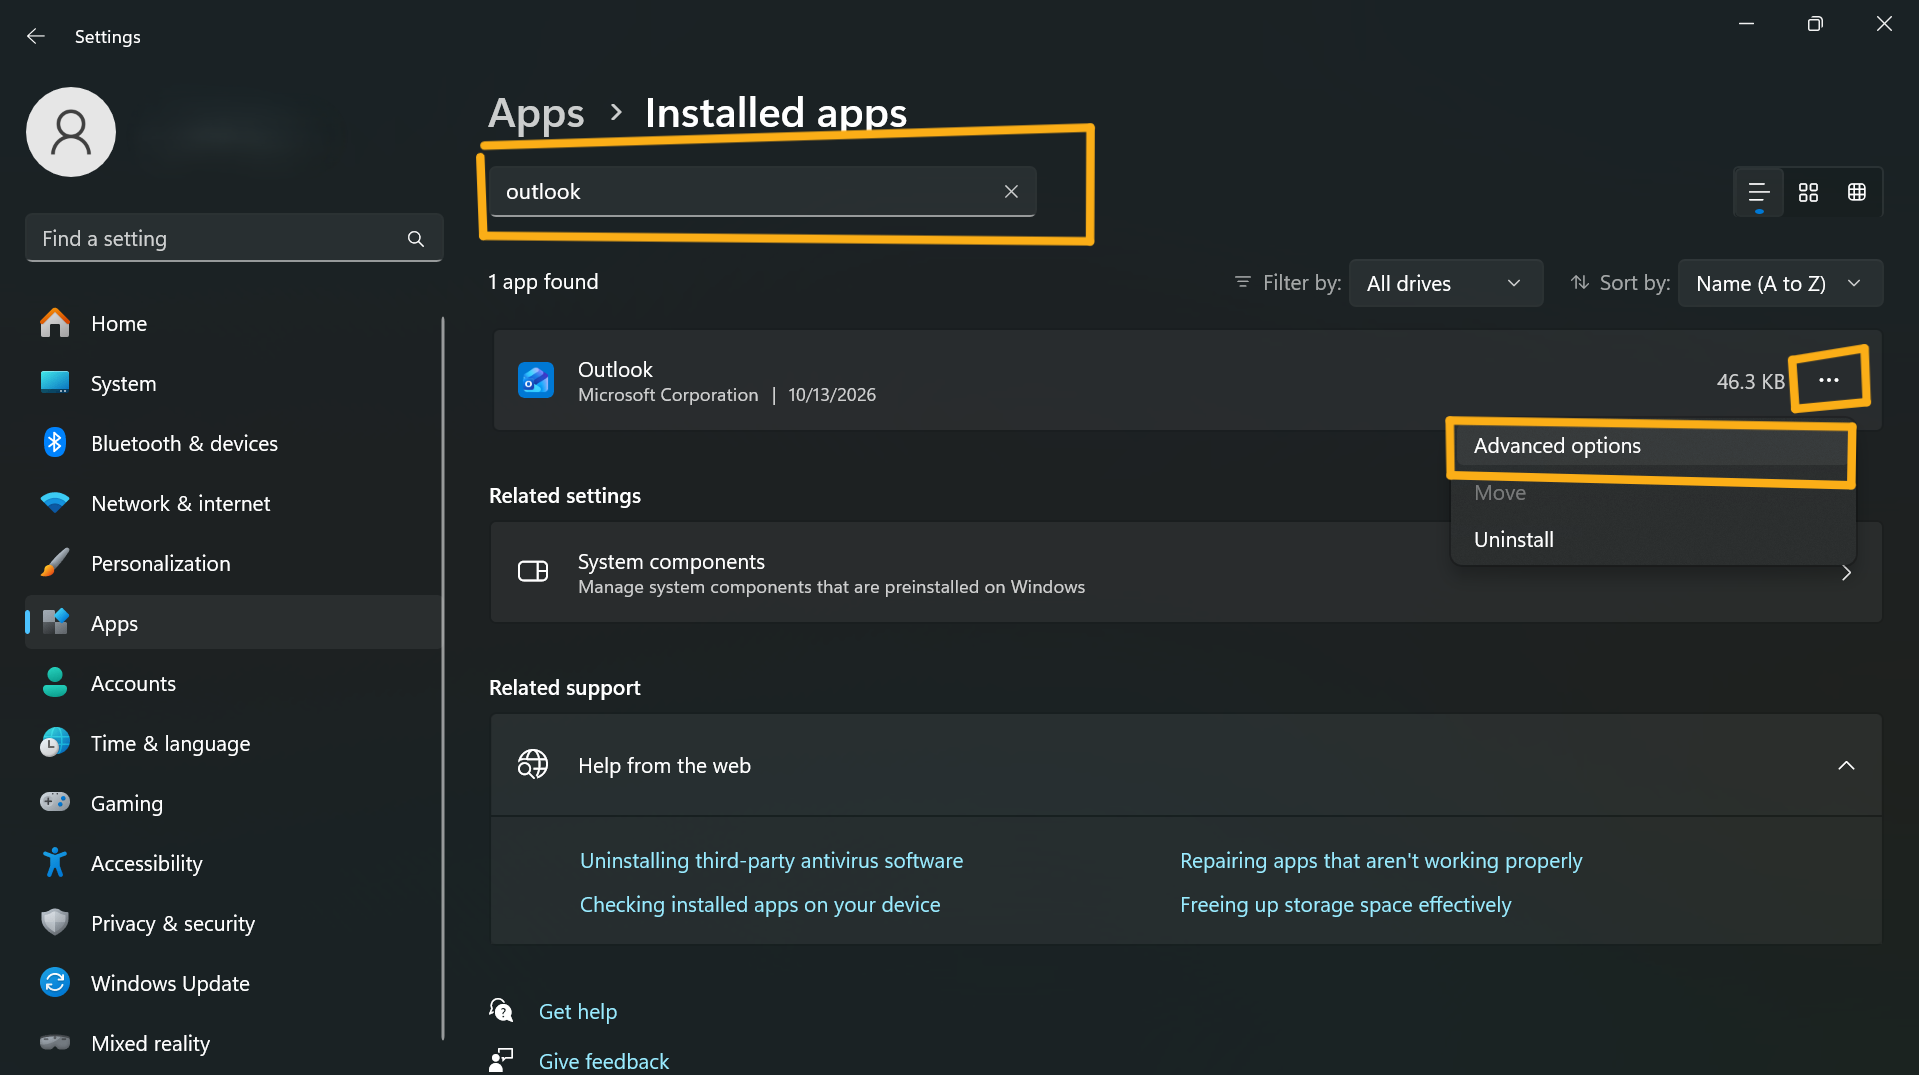Open Uninstalling third-party antivirus software link
The width and height of the screenshot is (1919, 1075).
tap(771, 861)
